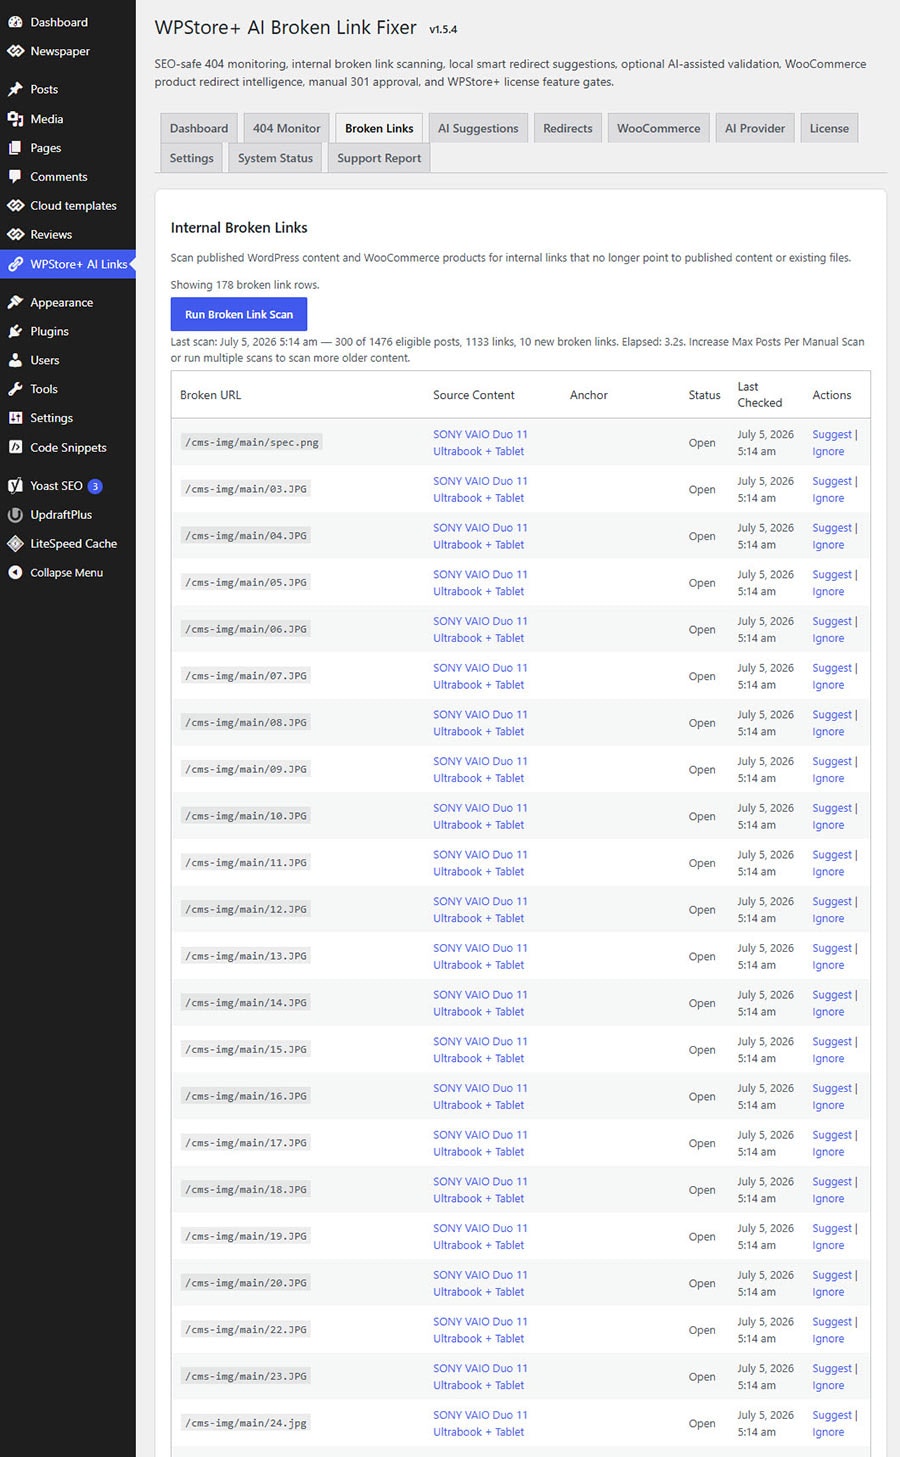This screenshot has height=1457, width=900.
Task: Click the WPStore+ AI Links chain icon
Action: pos(15,264)
